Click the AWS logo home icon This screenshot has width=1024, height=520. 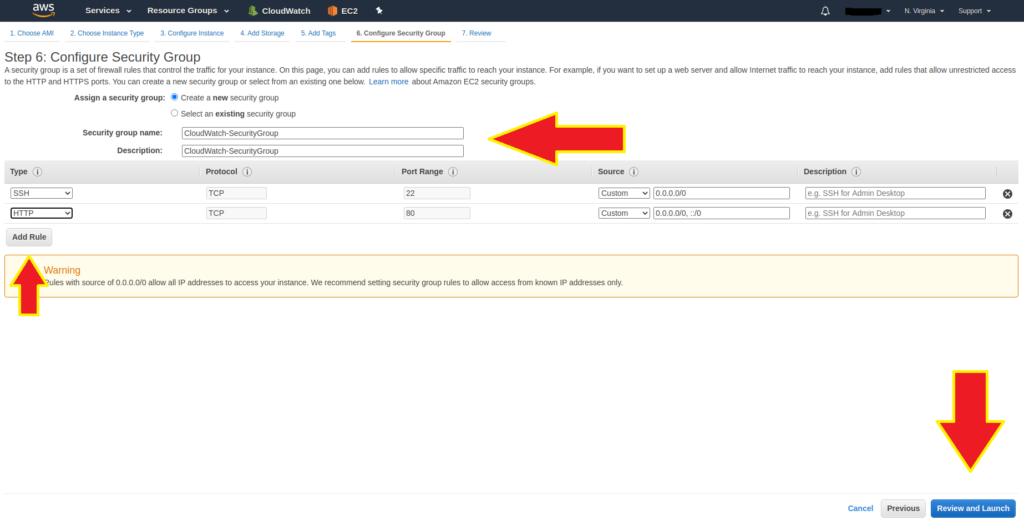(43, 10)
